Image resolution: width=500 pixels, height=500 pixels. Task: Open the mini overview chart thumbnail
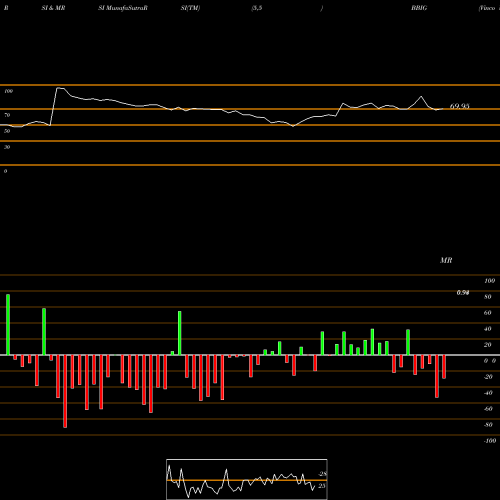247,479
